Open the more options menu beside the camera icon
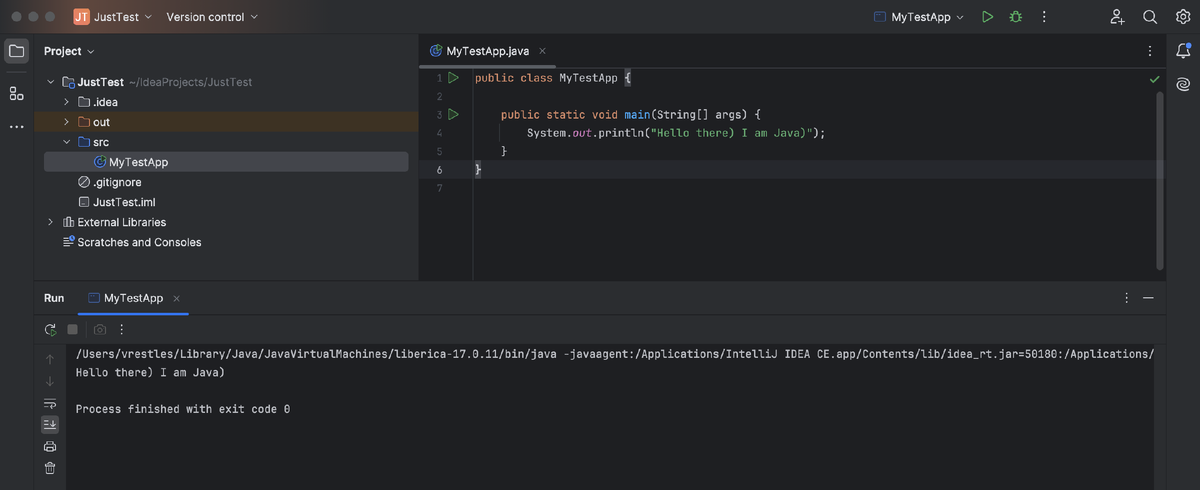The image size is (1200, 490). (x=122, y=329)
